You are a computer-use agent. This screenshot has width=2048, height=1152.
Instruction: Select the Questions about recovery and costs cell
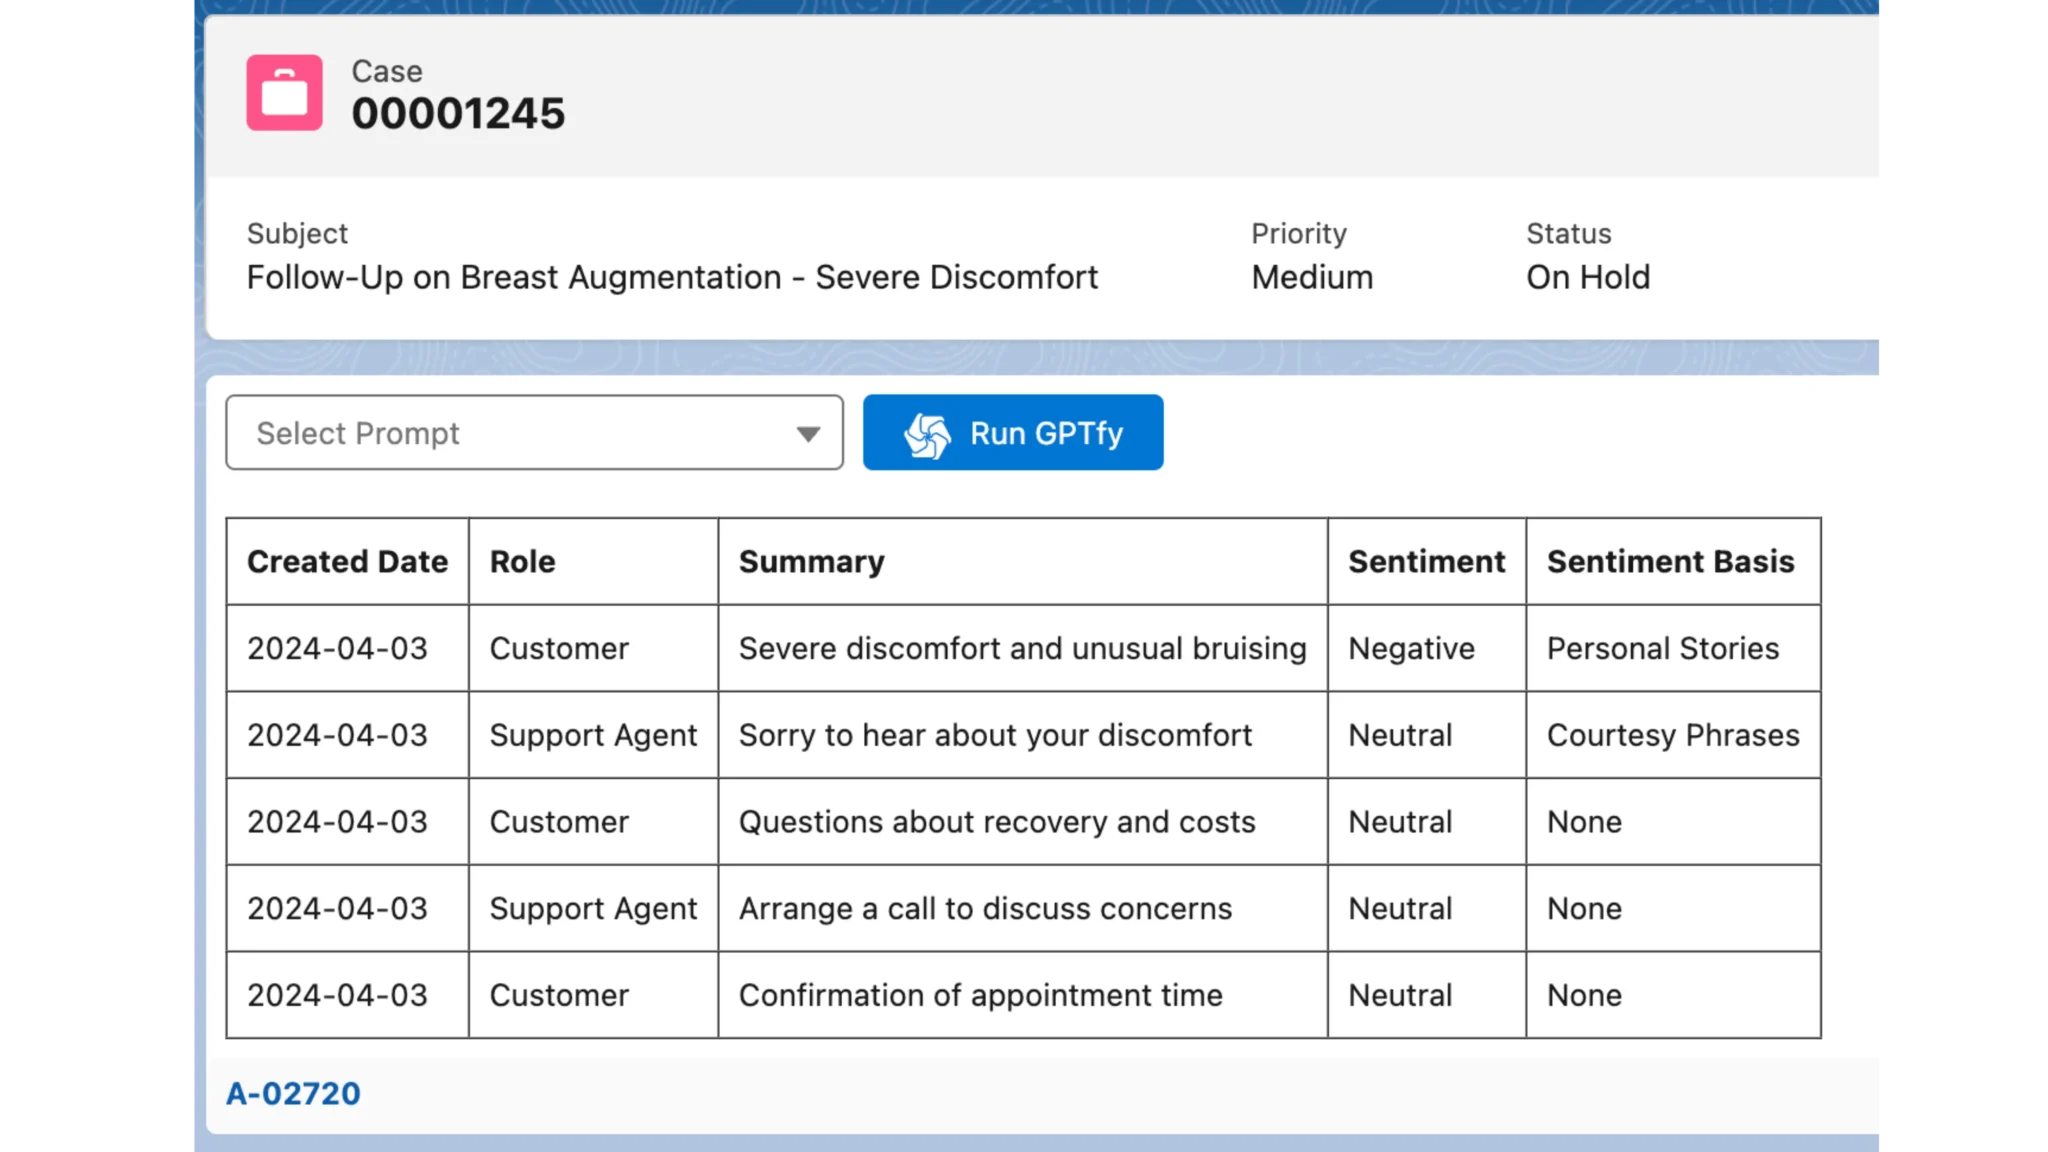(996, 822)
